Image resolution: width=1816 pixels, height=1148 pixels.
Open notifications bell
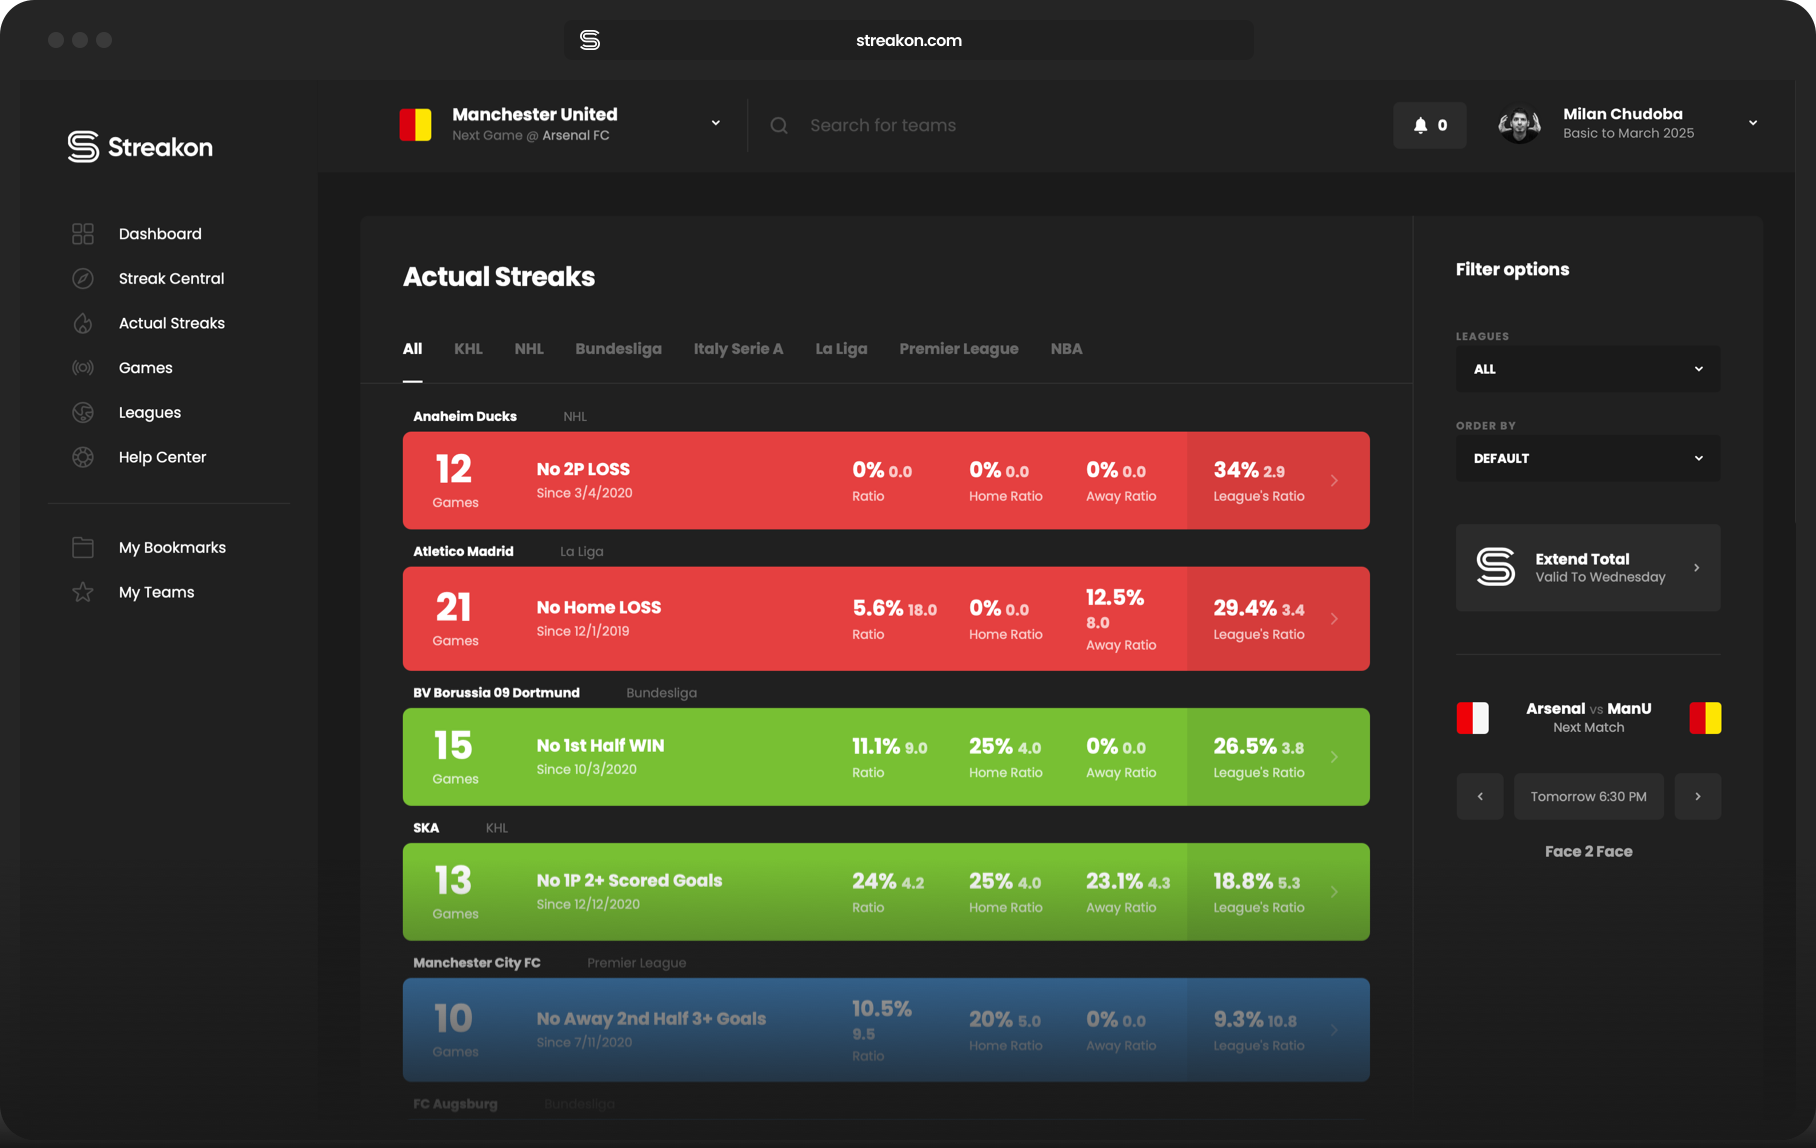pos(1430,125)
